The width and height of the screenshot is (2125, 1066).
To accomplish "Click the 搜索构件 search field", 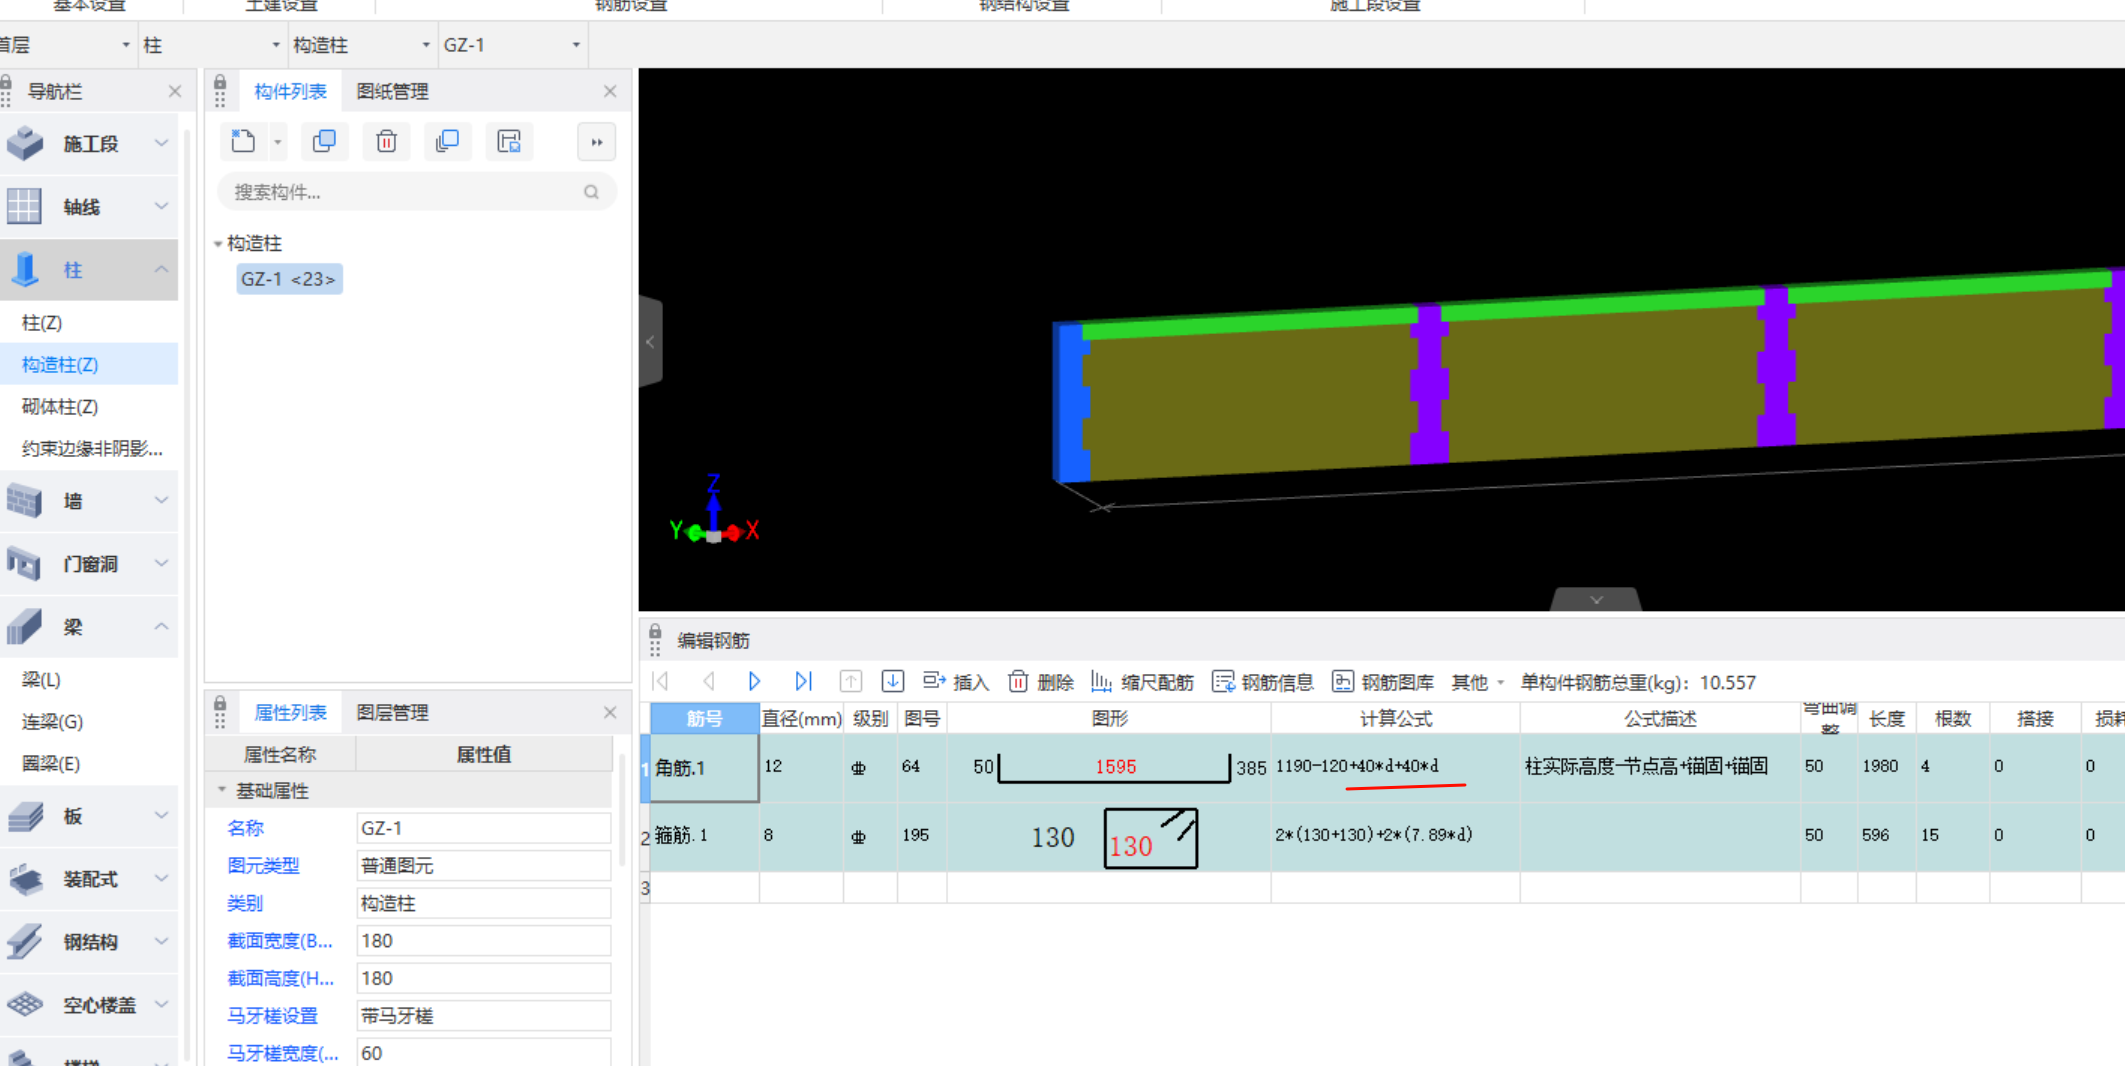I will point(416,192).
